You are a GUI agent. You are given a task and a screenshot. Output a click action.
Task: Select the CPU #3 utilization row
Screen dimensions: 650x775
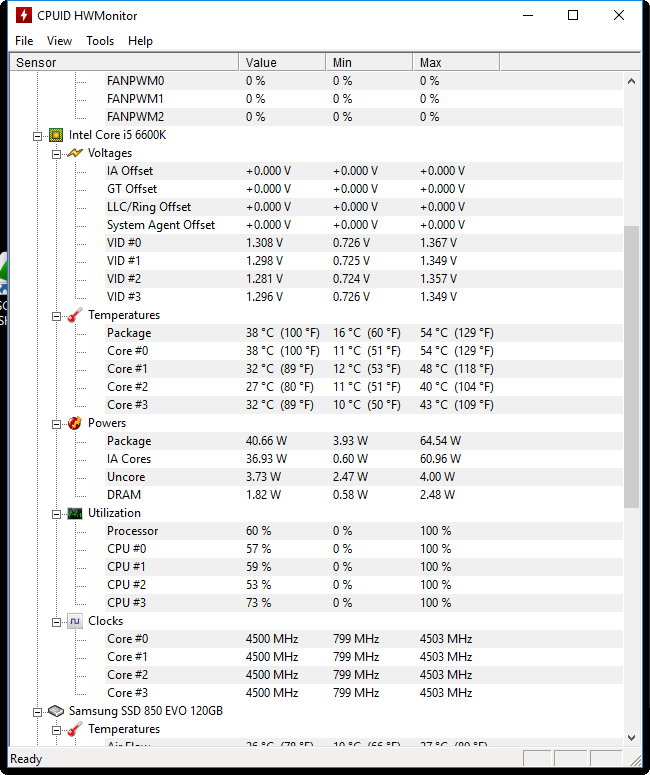(x=364, y=603)
